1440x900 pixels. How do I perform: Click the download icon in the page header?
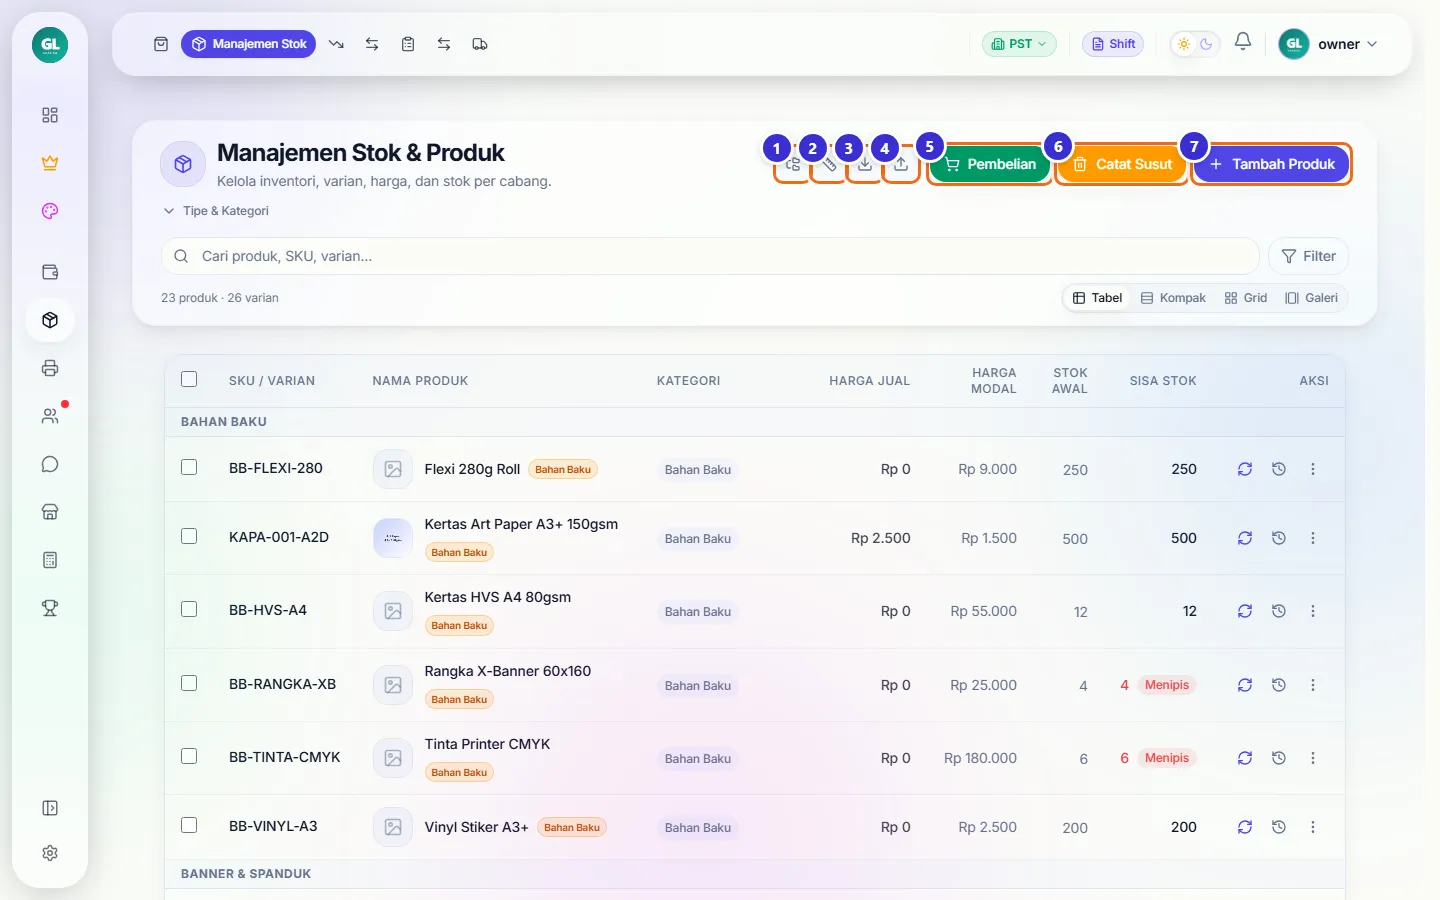click(865, 164)
